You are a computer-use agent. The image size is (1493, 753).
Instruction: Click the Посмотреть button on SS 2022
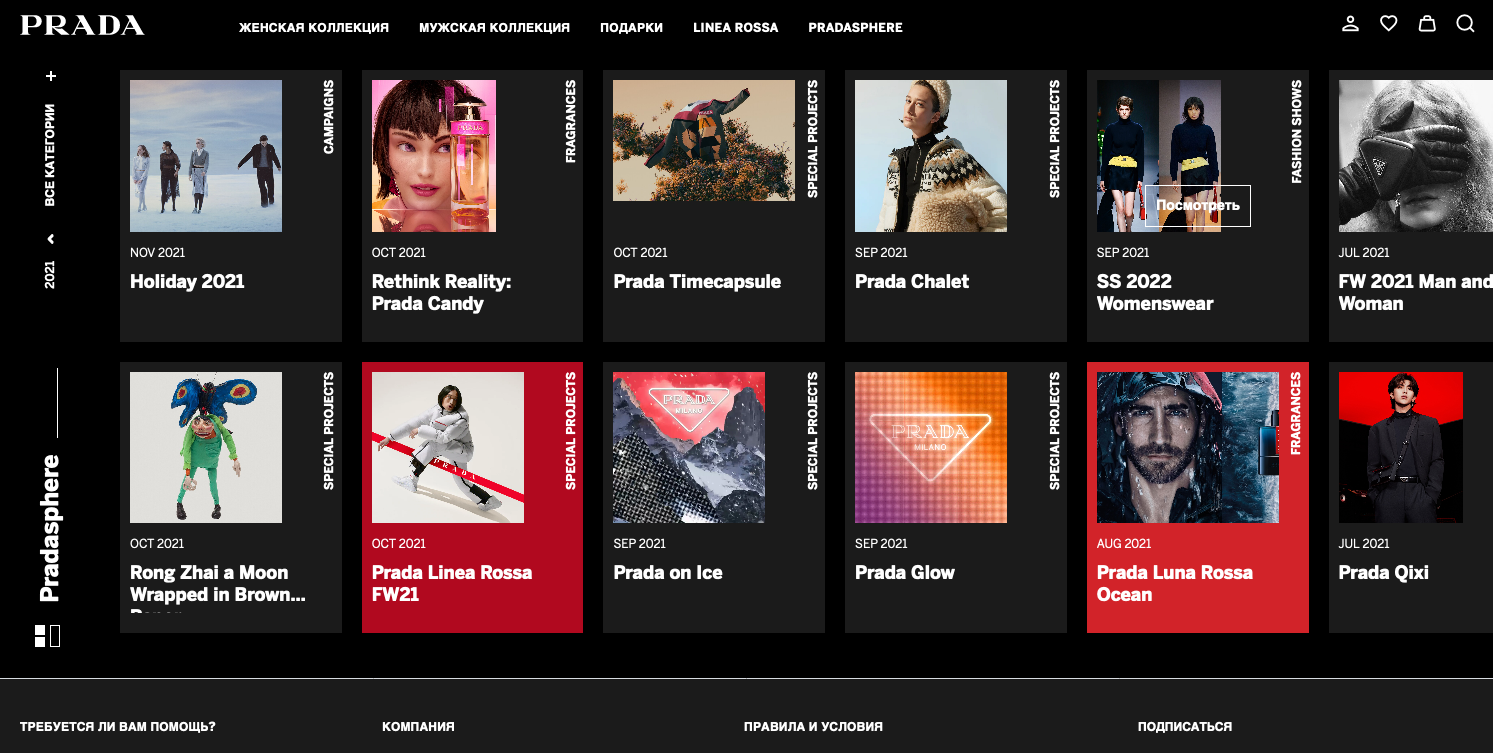click(1197, 206)
